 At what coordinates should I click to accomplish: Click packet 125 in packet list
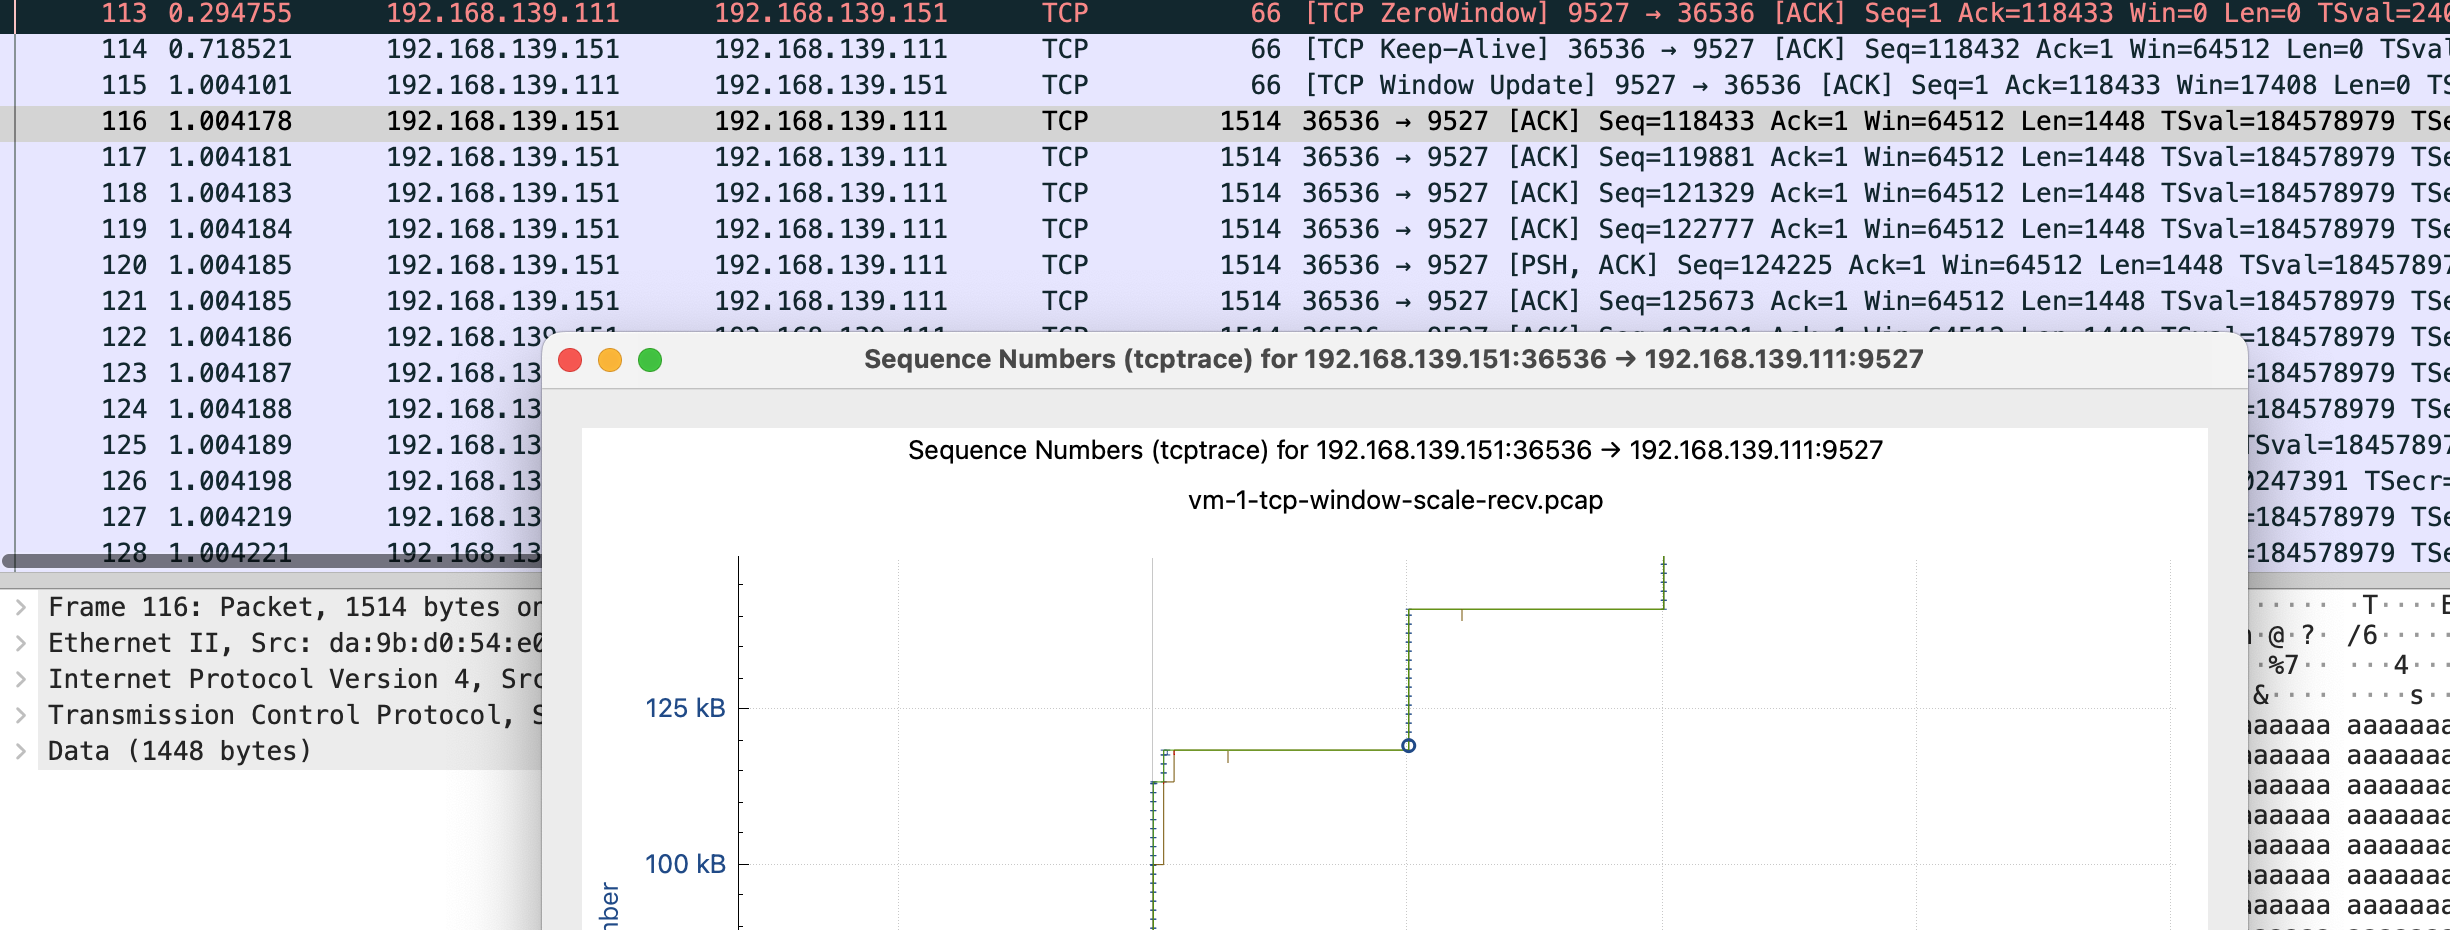coord(300,445)
